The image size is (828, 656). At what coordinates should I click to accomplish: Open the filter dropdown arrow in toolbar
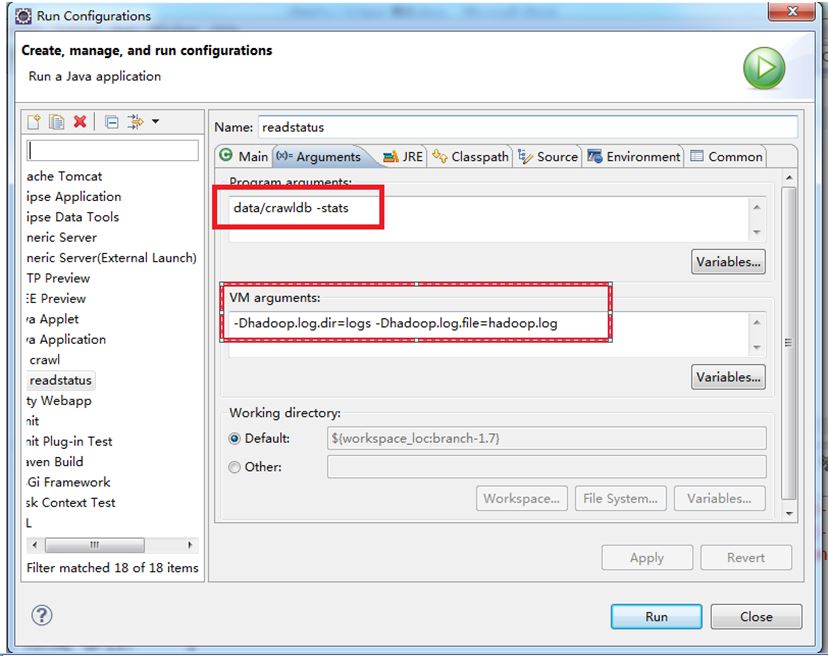pyautogui.click(x=155, y=121)
